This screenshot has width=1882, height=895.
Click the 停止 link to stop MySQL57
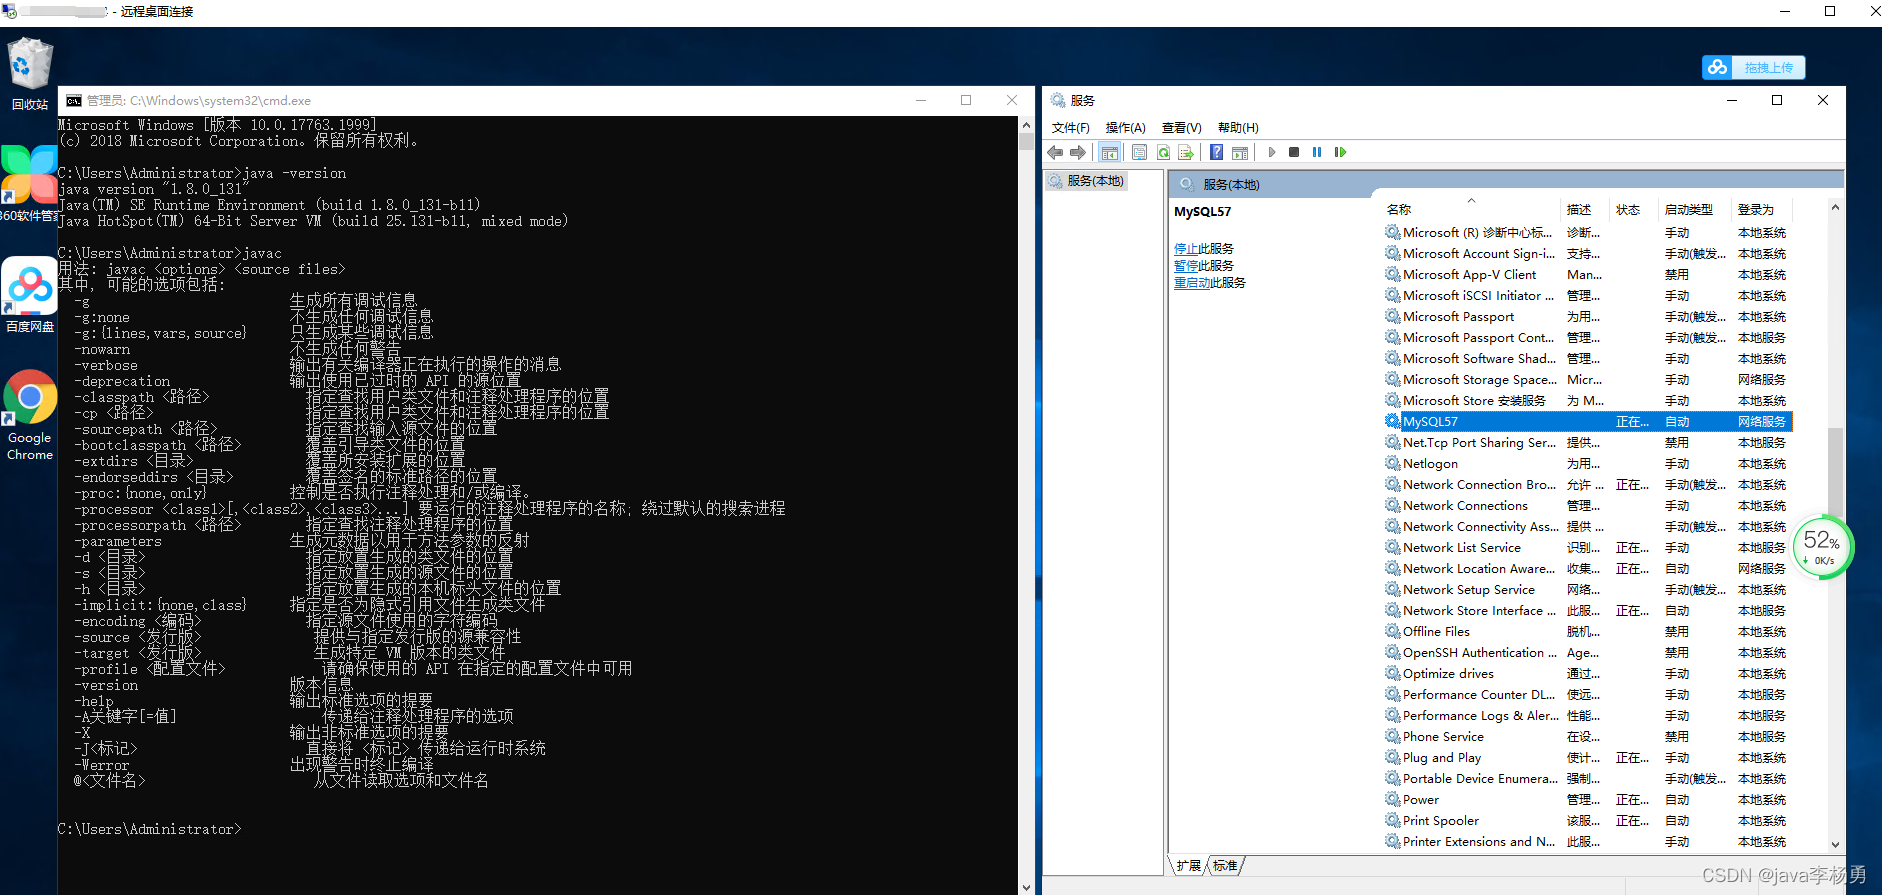coord(1185,249)
